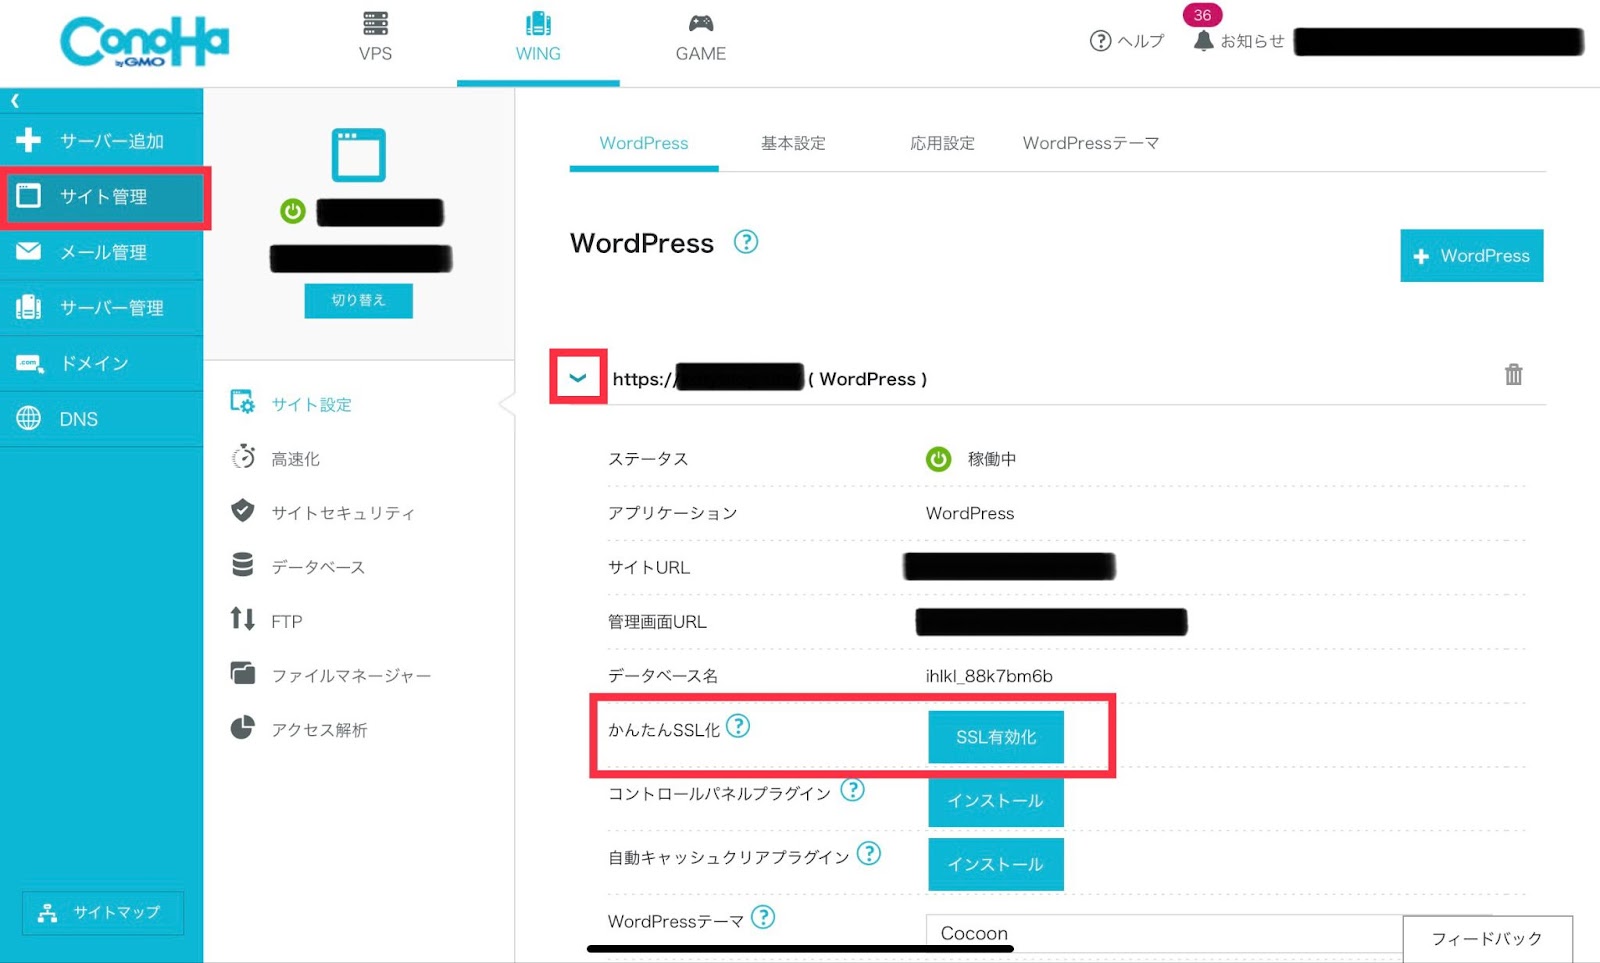Install the コントロールパネルプラグイン
Viewport: 1600px width, 963px height.
click(996, 801)
